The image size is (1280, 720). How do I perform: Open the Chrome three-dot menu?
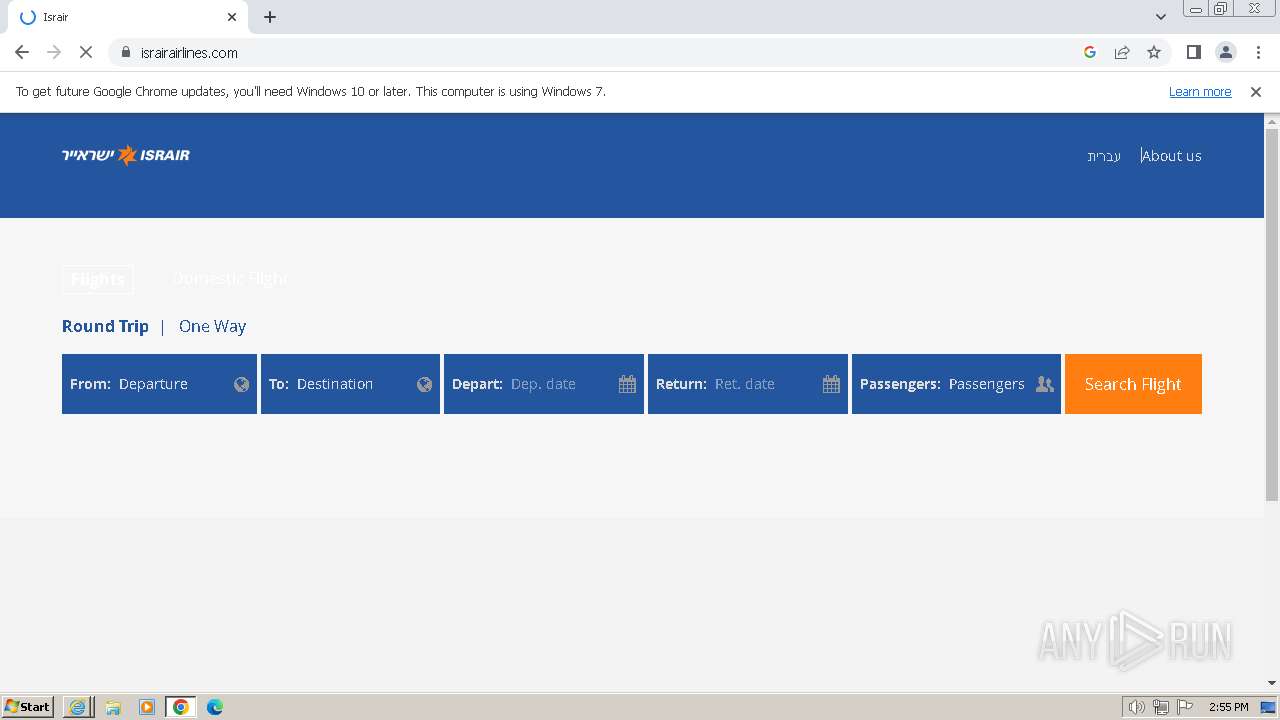1258,52
